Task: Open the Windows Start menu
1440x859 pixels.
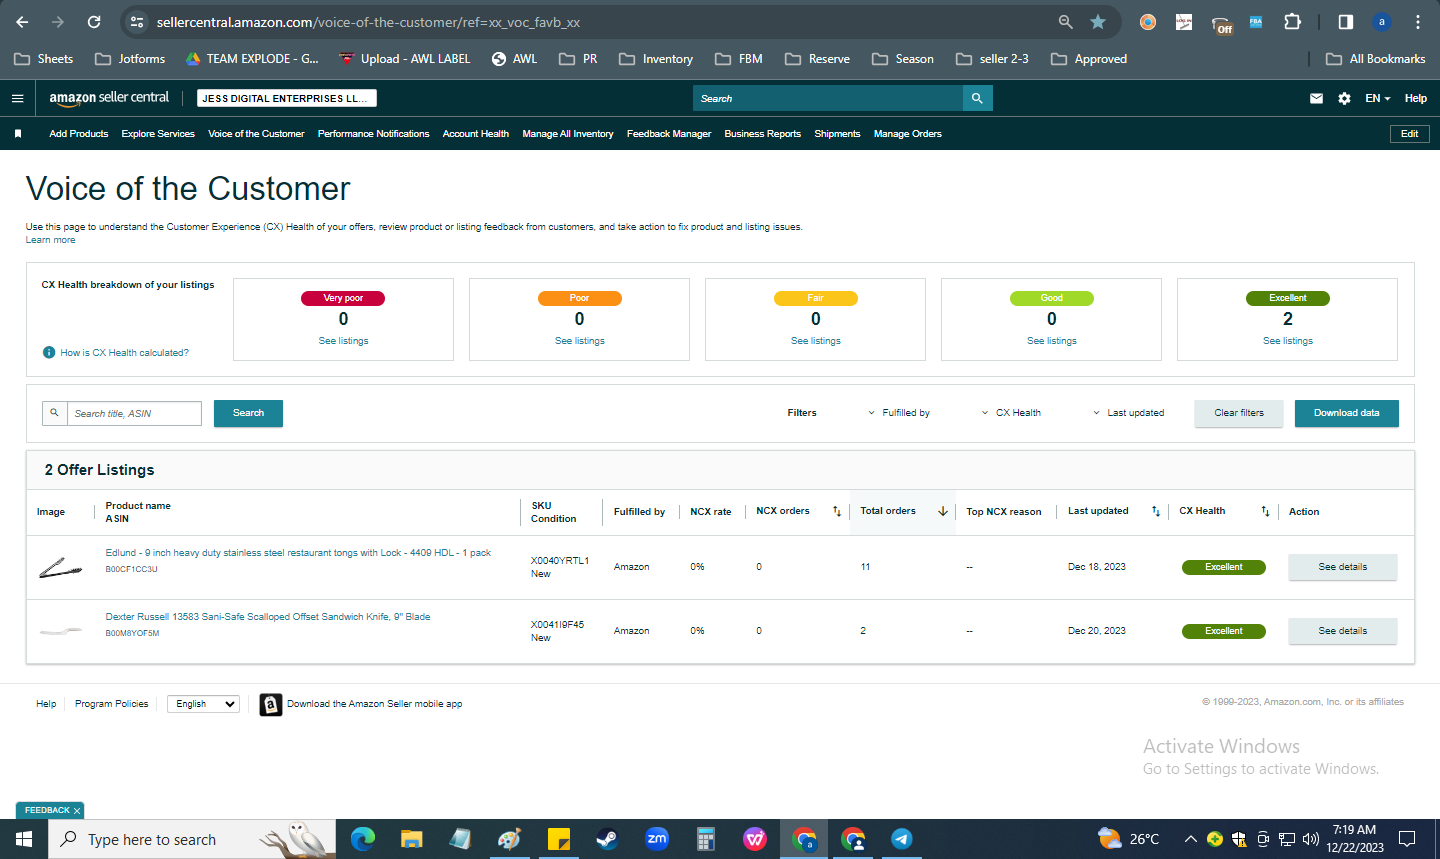Action: click(x=24, y=839)
